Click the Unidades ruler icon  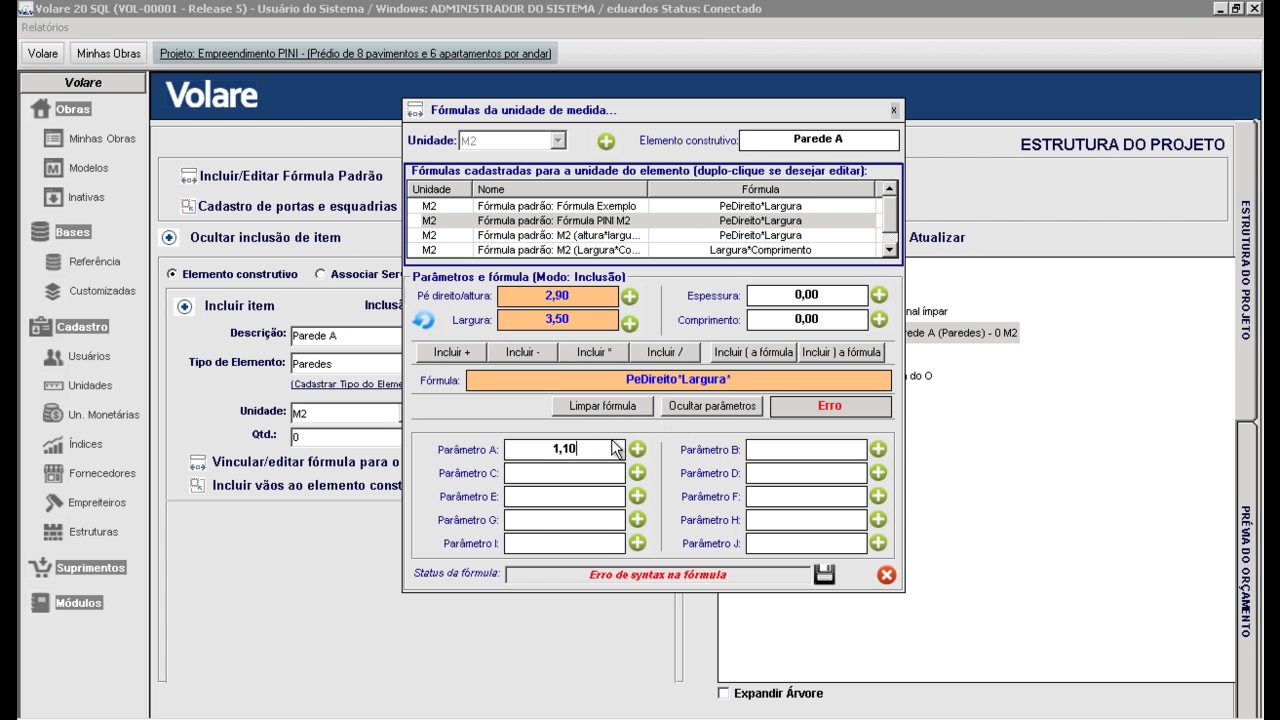point(53,385)
